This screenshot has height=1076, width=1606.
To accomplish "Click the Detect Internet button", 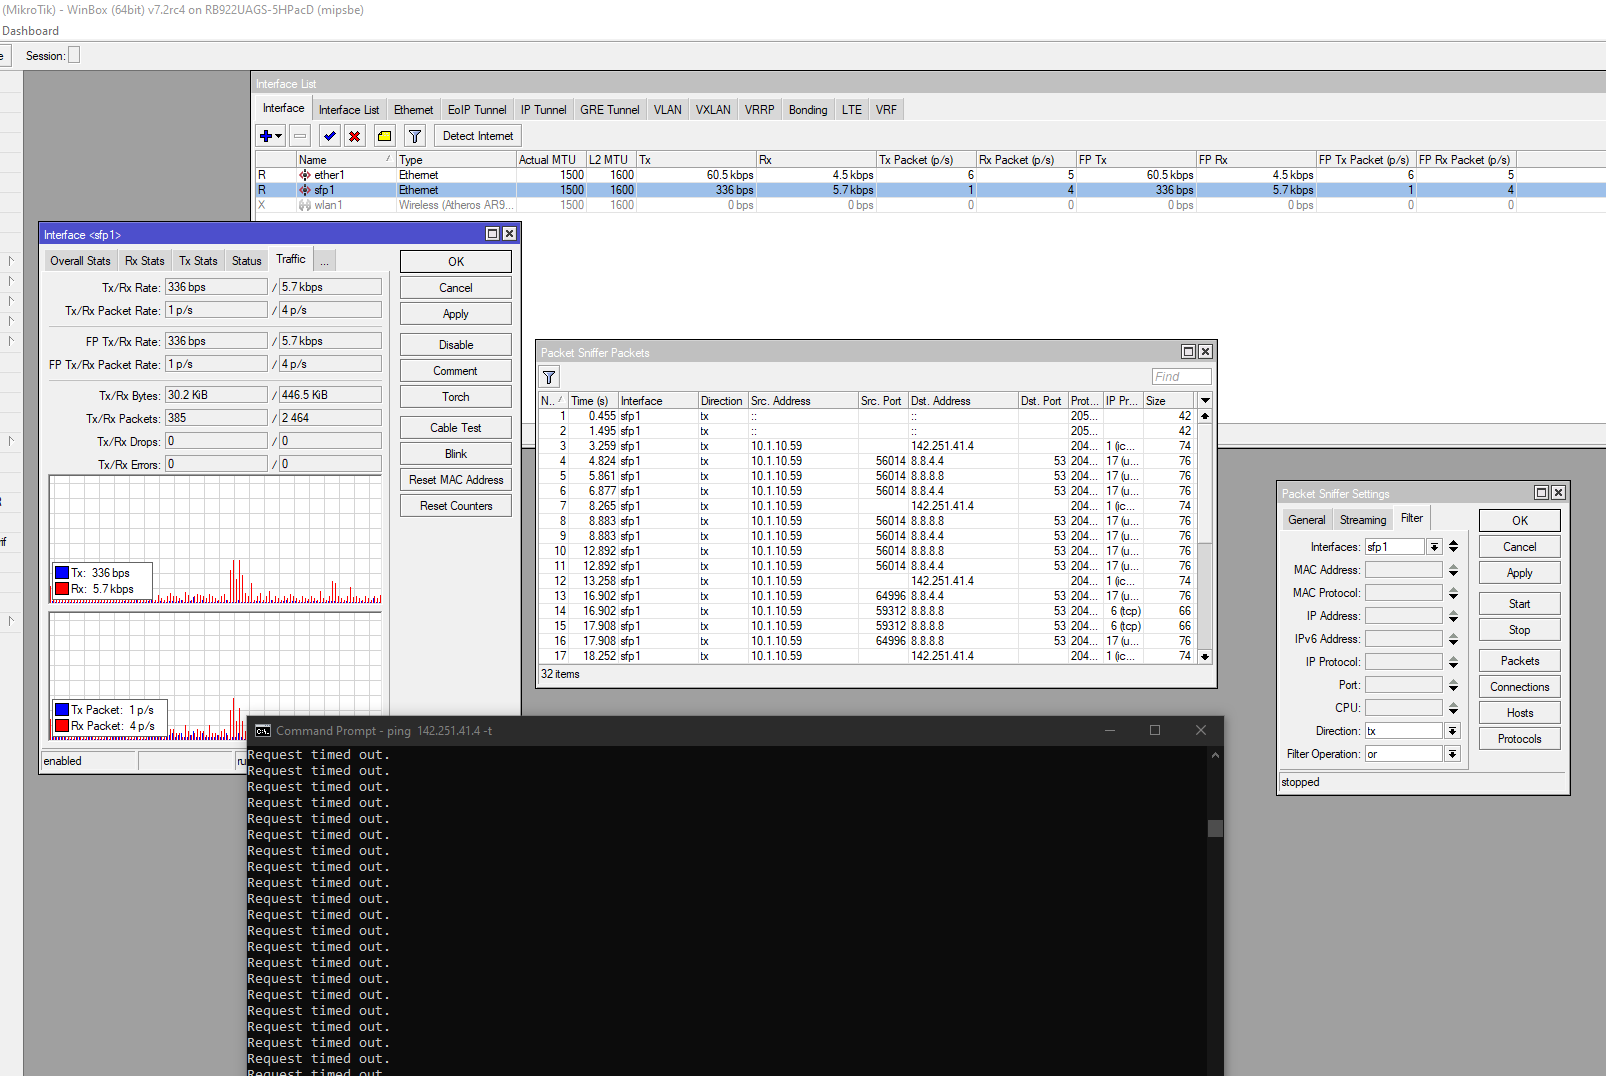I will (478, 136).
